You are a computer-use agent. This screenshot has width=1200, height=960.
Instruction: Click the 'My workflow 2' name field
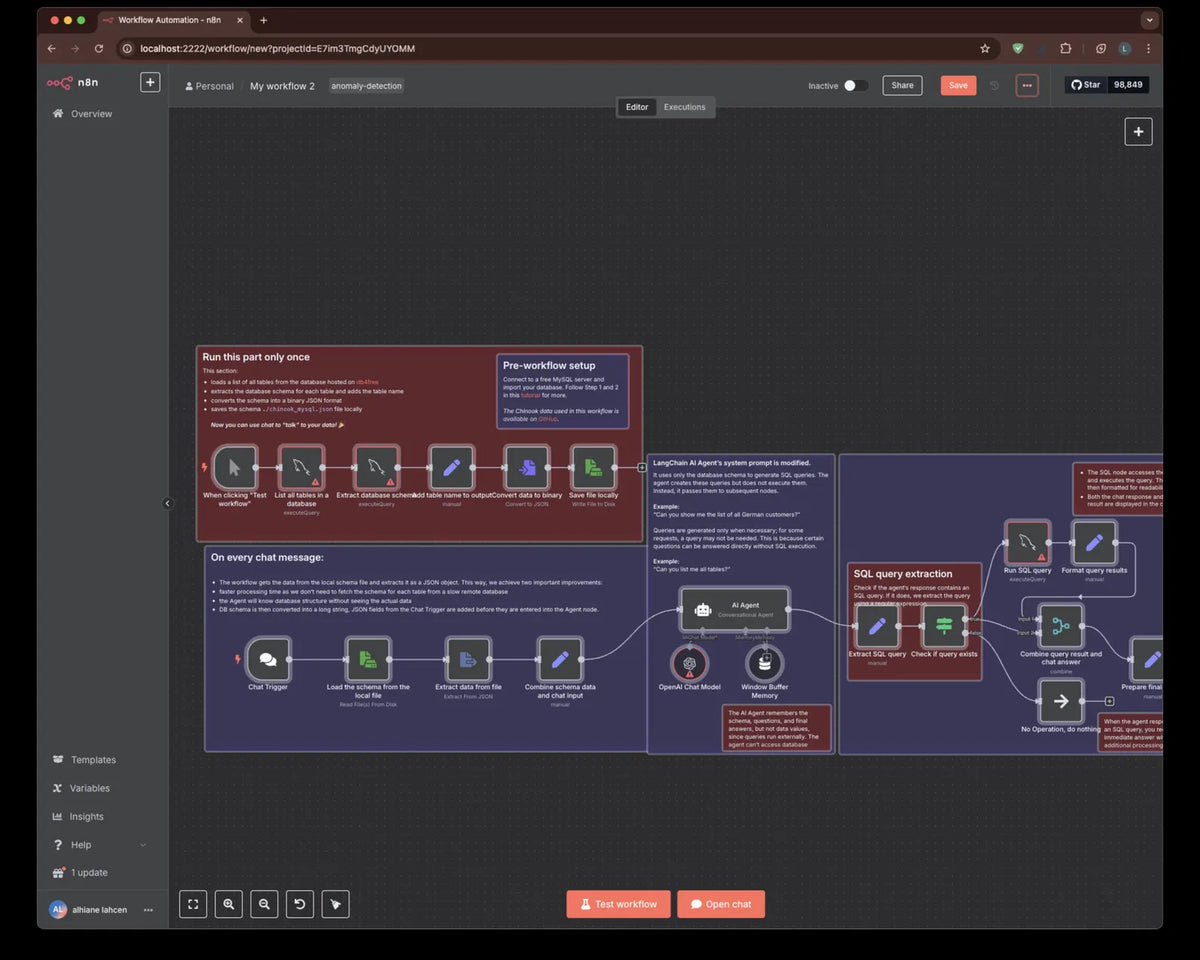(282, 86)
